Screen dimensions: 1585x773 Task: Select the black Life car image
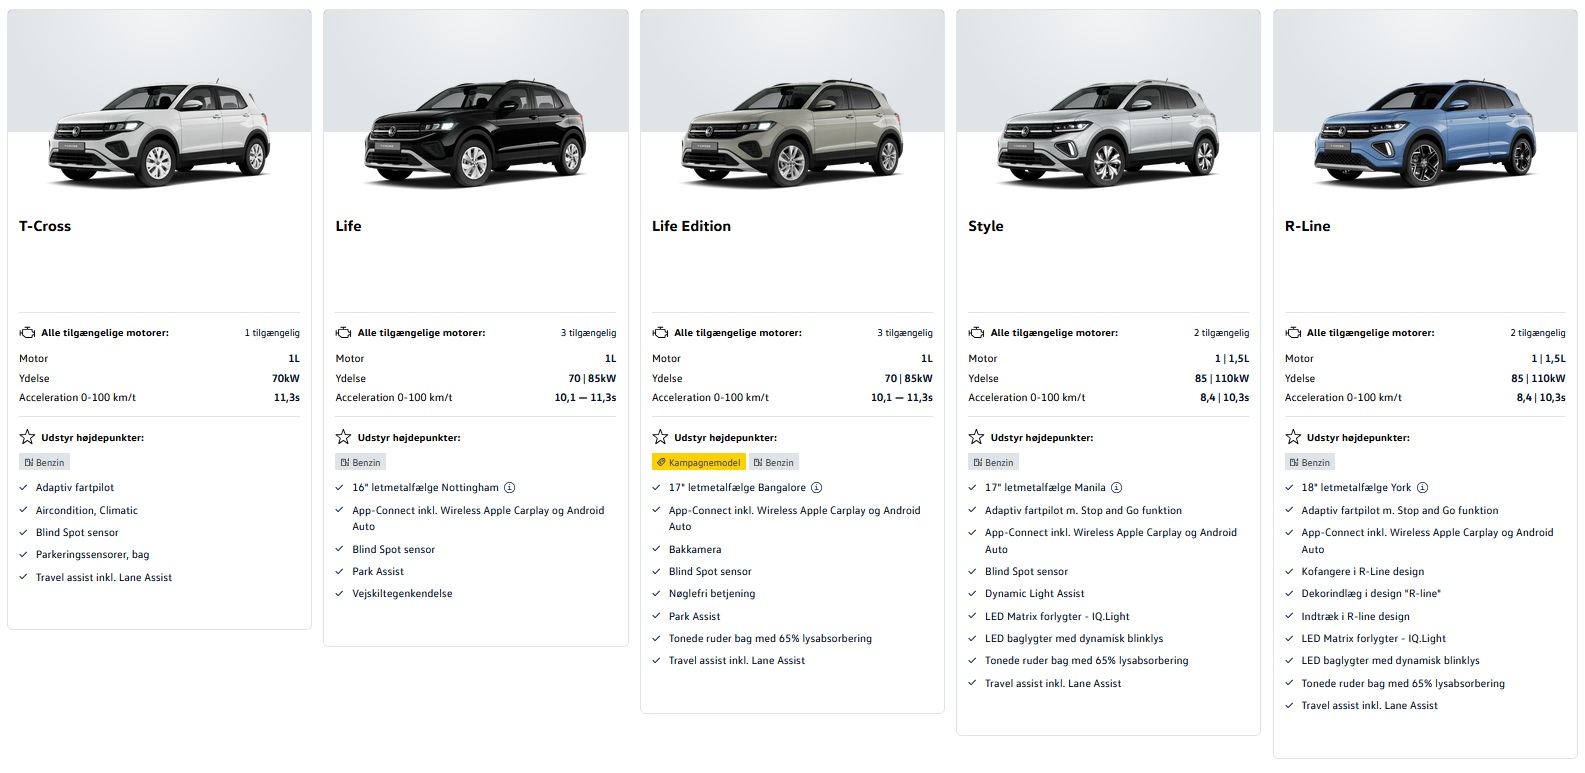point(475,137)
